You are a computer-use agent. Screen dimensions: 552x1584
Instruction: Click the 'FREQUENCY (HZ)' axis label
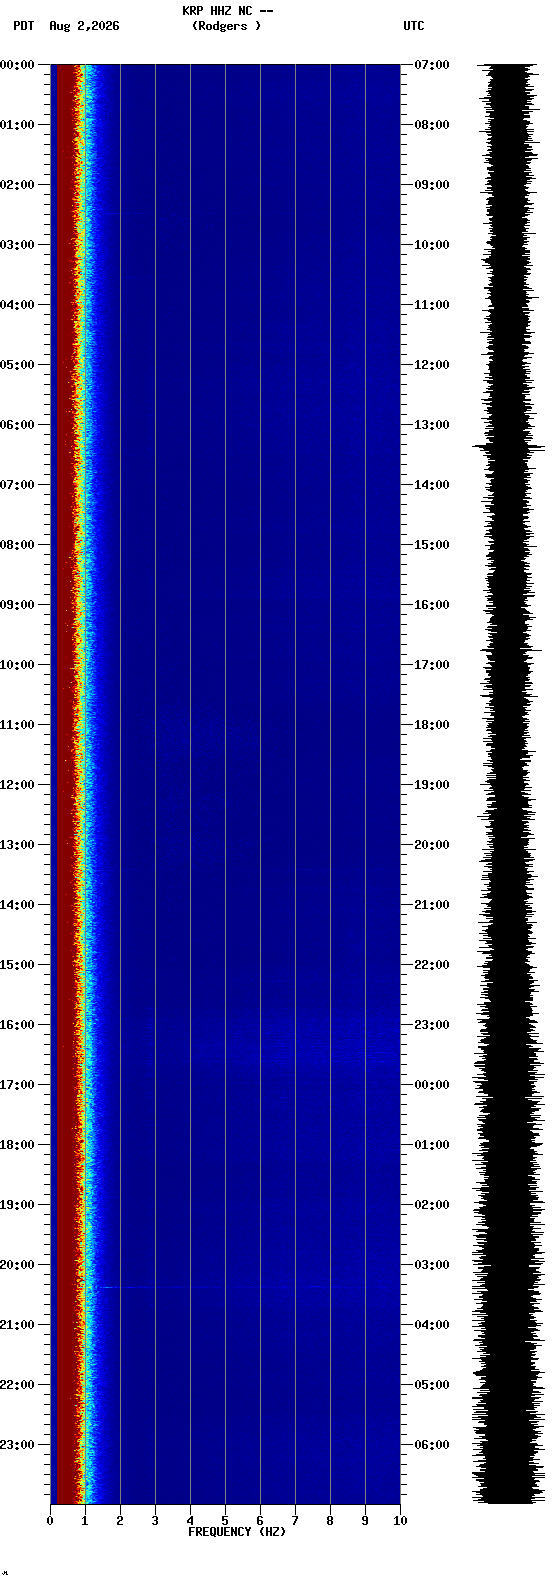pyautogui.click(x=237, y=1532)
